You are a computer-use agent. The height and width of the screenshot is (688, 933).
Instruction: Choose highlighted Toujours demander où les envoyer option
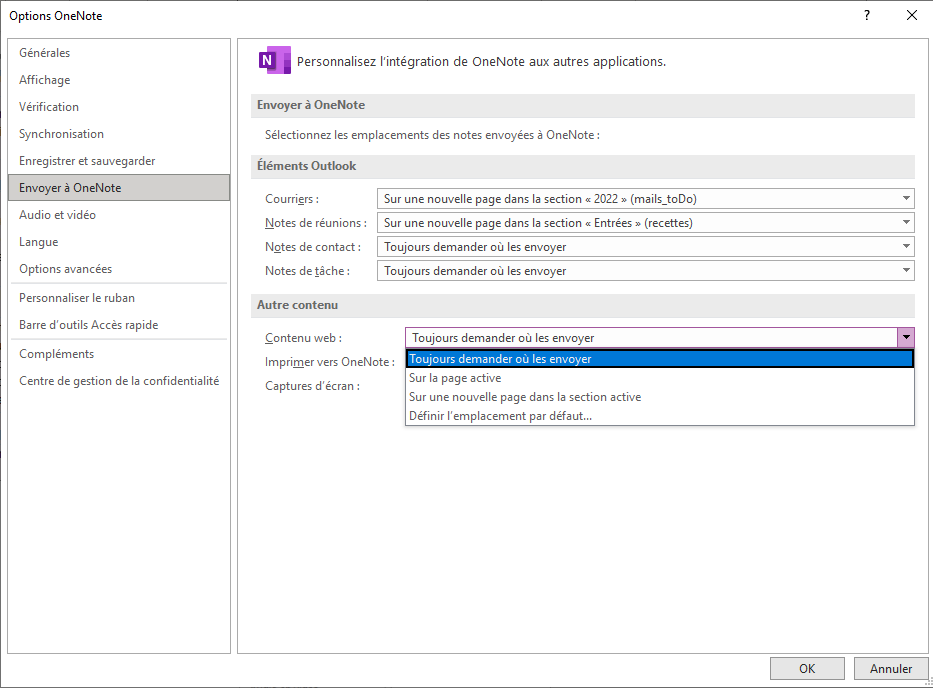tap(660, 359)
